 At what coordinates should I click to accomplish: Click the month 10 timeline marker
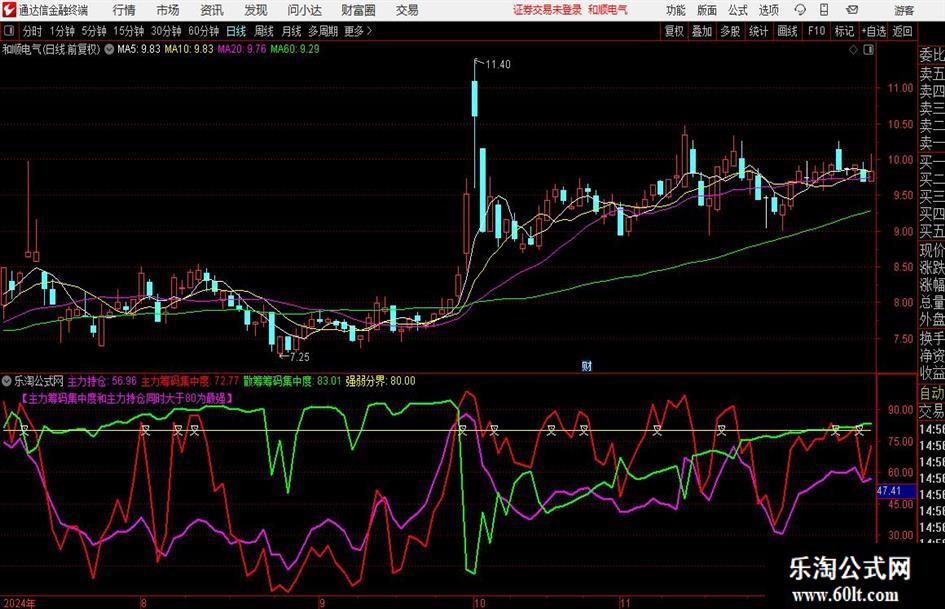coord(480,603)
